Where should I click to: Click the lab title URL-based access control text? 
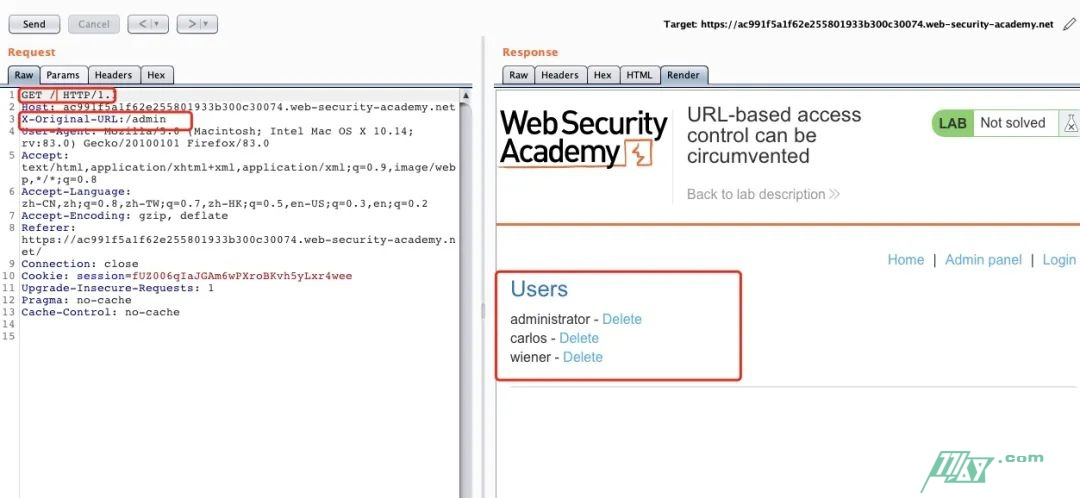[774, 136]
